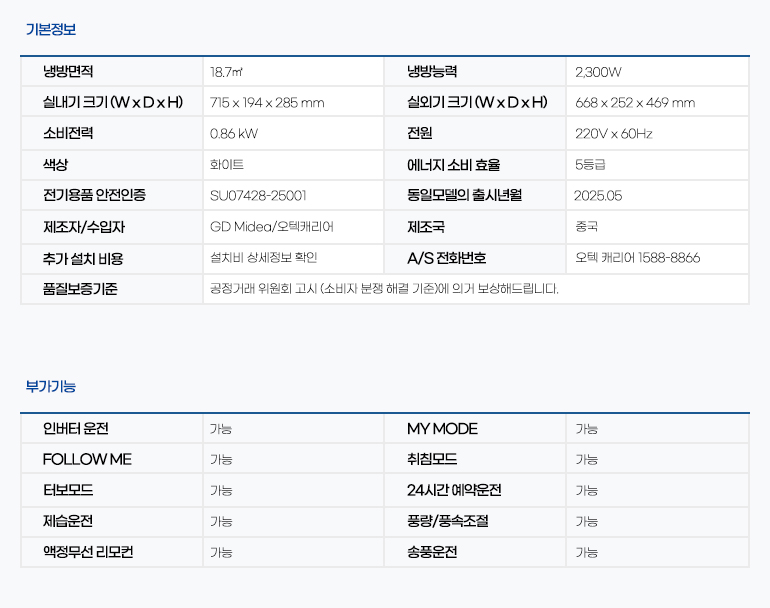Click the energy efficiency rating 5등급
Viewport: 770px width, 608px height.
coord(590,165)
